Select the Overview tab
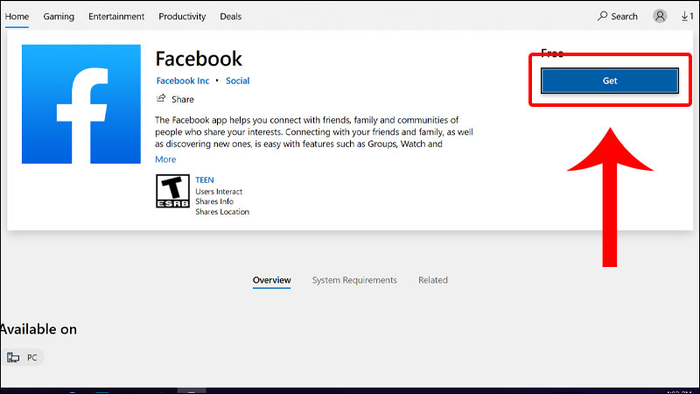 271,280
